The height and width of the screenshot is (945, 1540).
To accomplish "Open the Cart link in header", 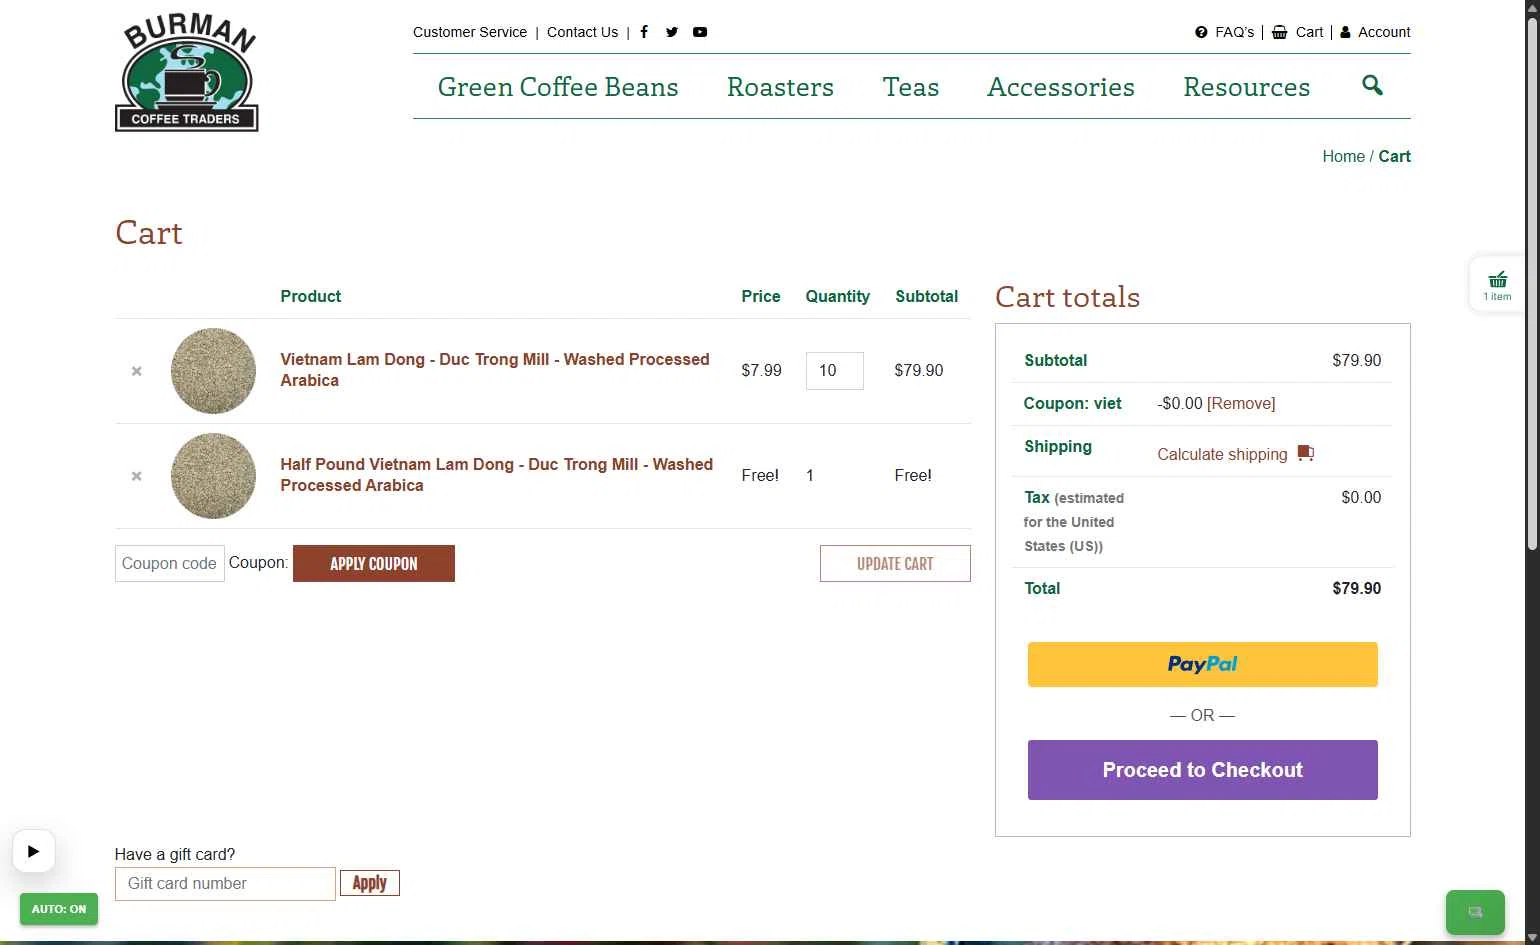I will [1298, 32].
